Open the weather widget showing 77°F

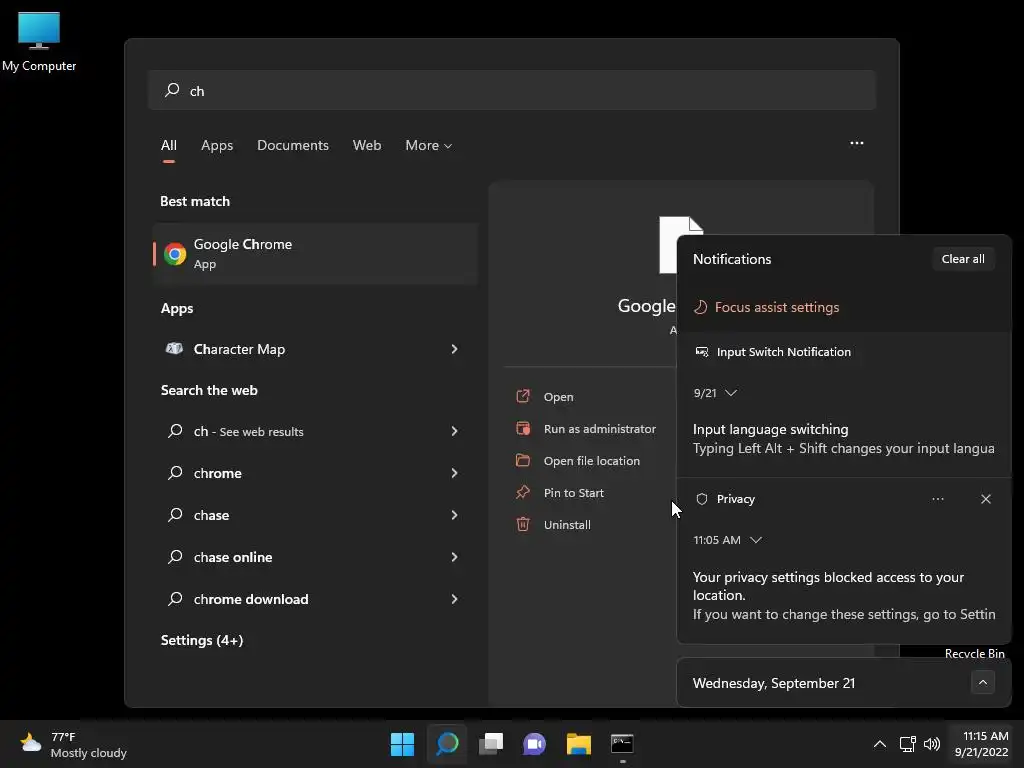click(73, 744)
